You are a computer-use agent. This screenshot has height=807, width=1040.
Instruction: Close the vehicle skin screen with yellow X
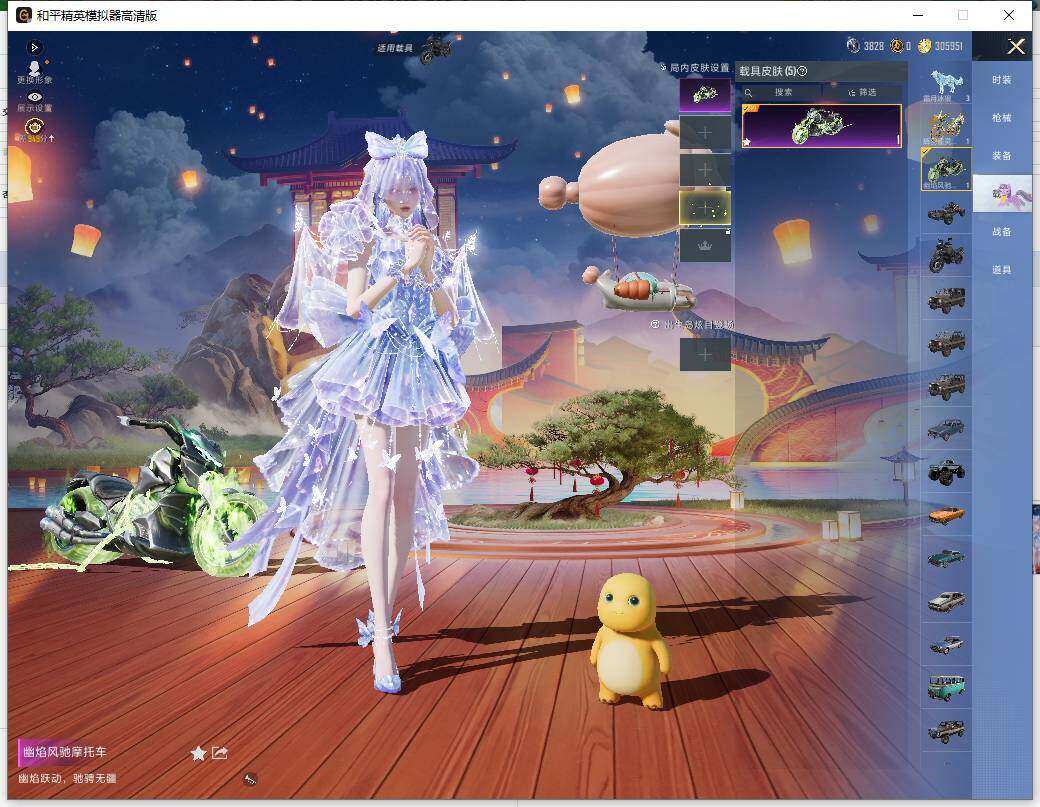(x=1016, y=46)
